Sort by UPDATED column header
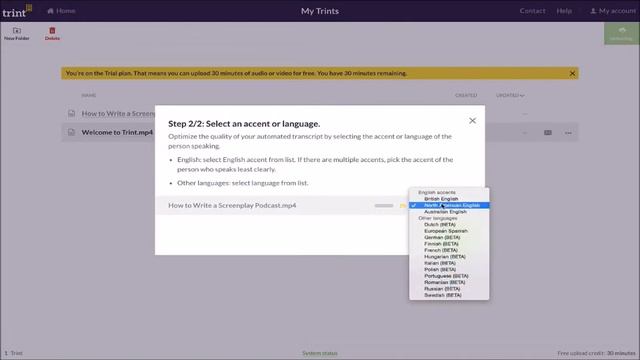Screen dimensions: 640x360 [510, 95]
